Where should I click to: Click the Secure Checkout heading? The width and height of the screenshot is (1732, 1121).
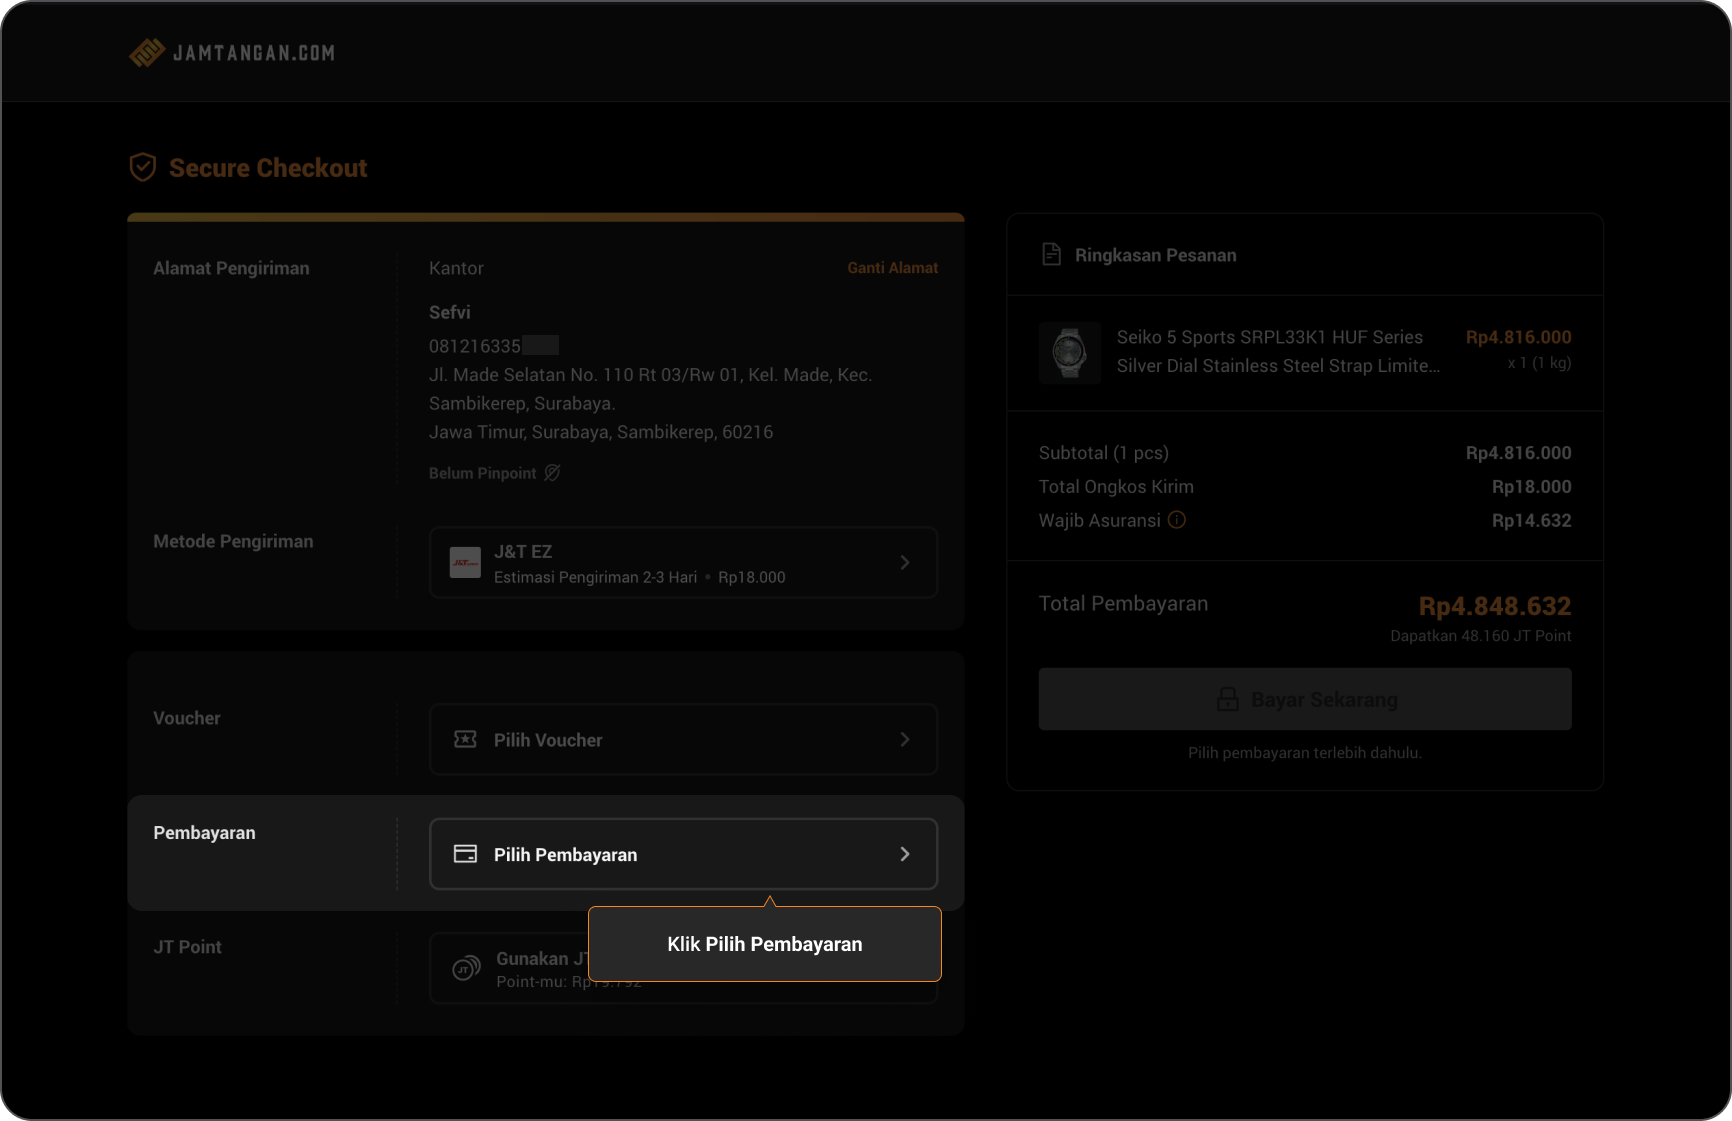[x=268, y=168]
